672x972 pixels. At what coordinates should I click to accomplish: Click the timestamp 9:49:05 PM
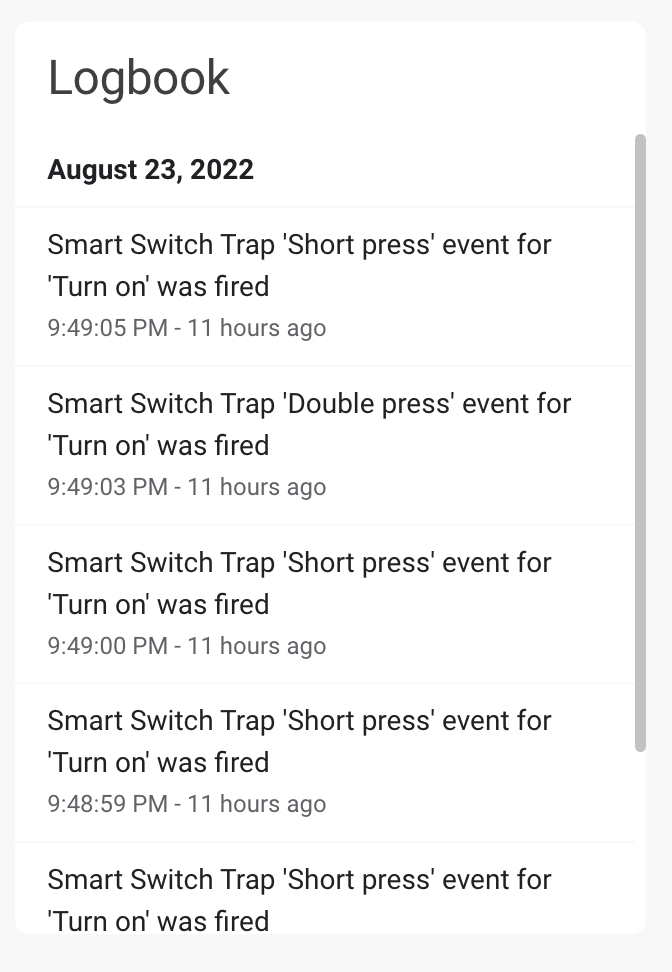107,328
